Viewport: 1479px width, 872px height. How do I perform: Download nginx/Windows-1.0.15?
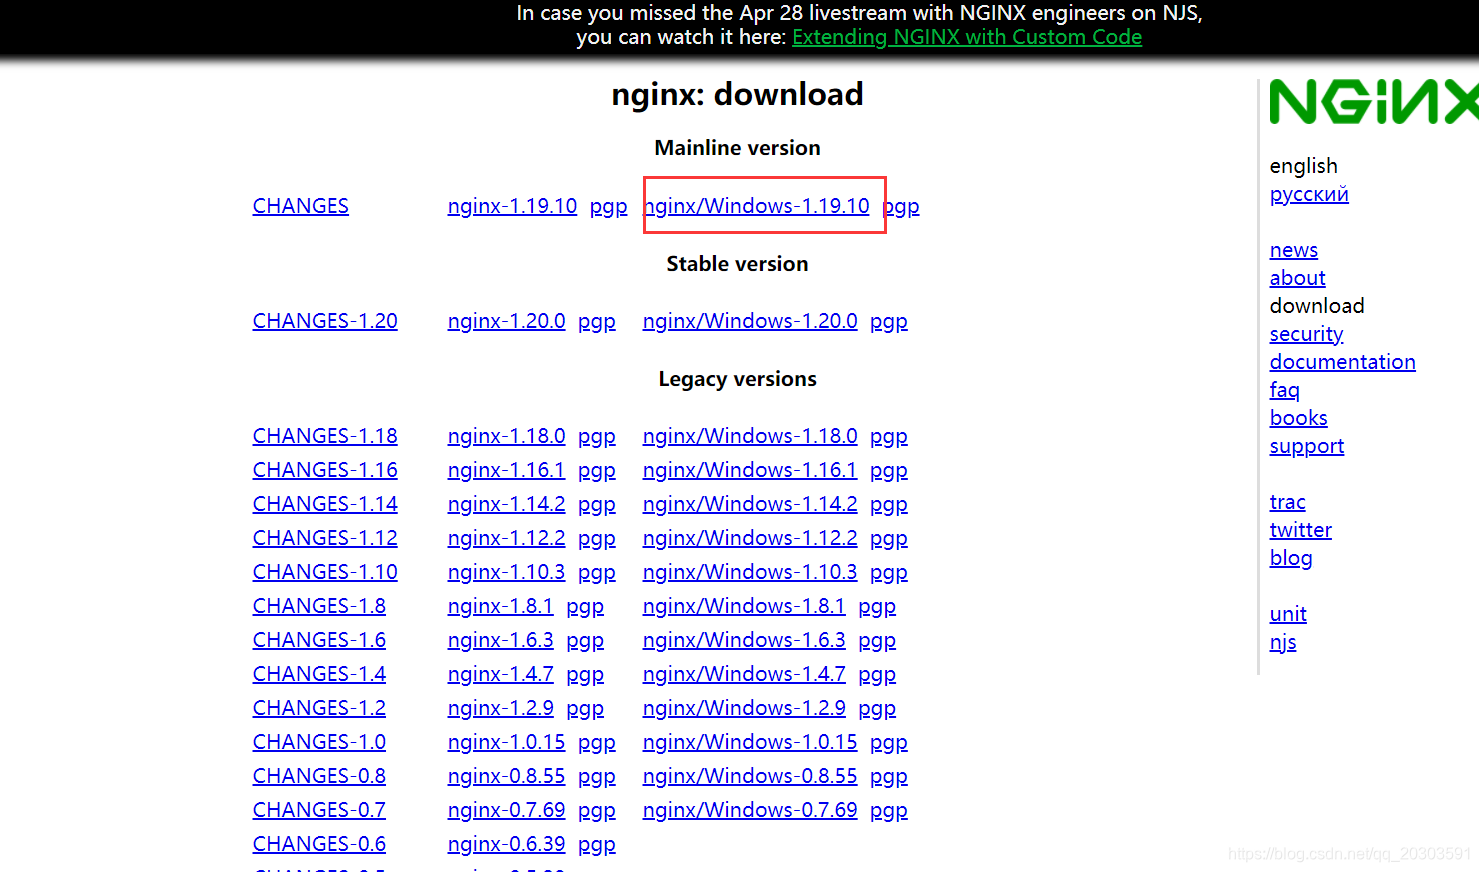[750, 742]
